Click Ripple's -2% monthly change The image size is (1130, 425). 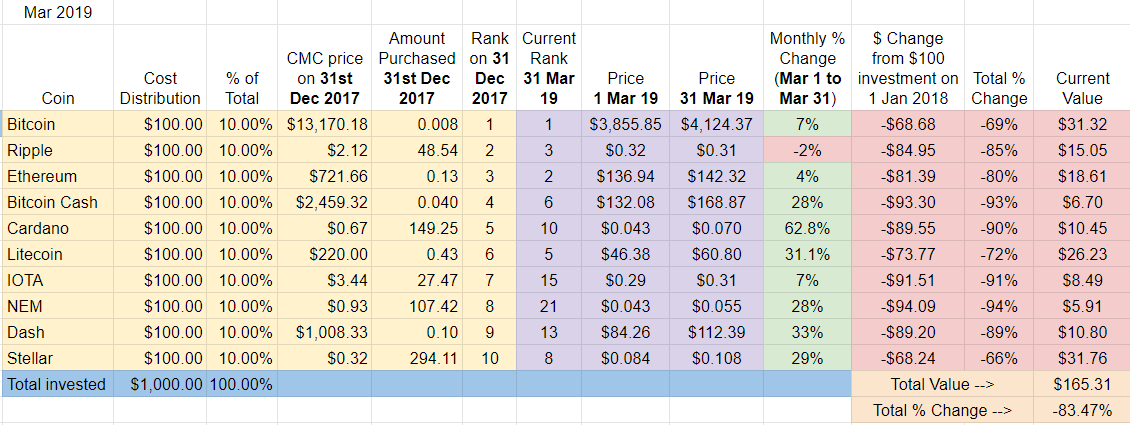pos(808,151)
